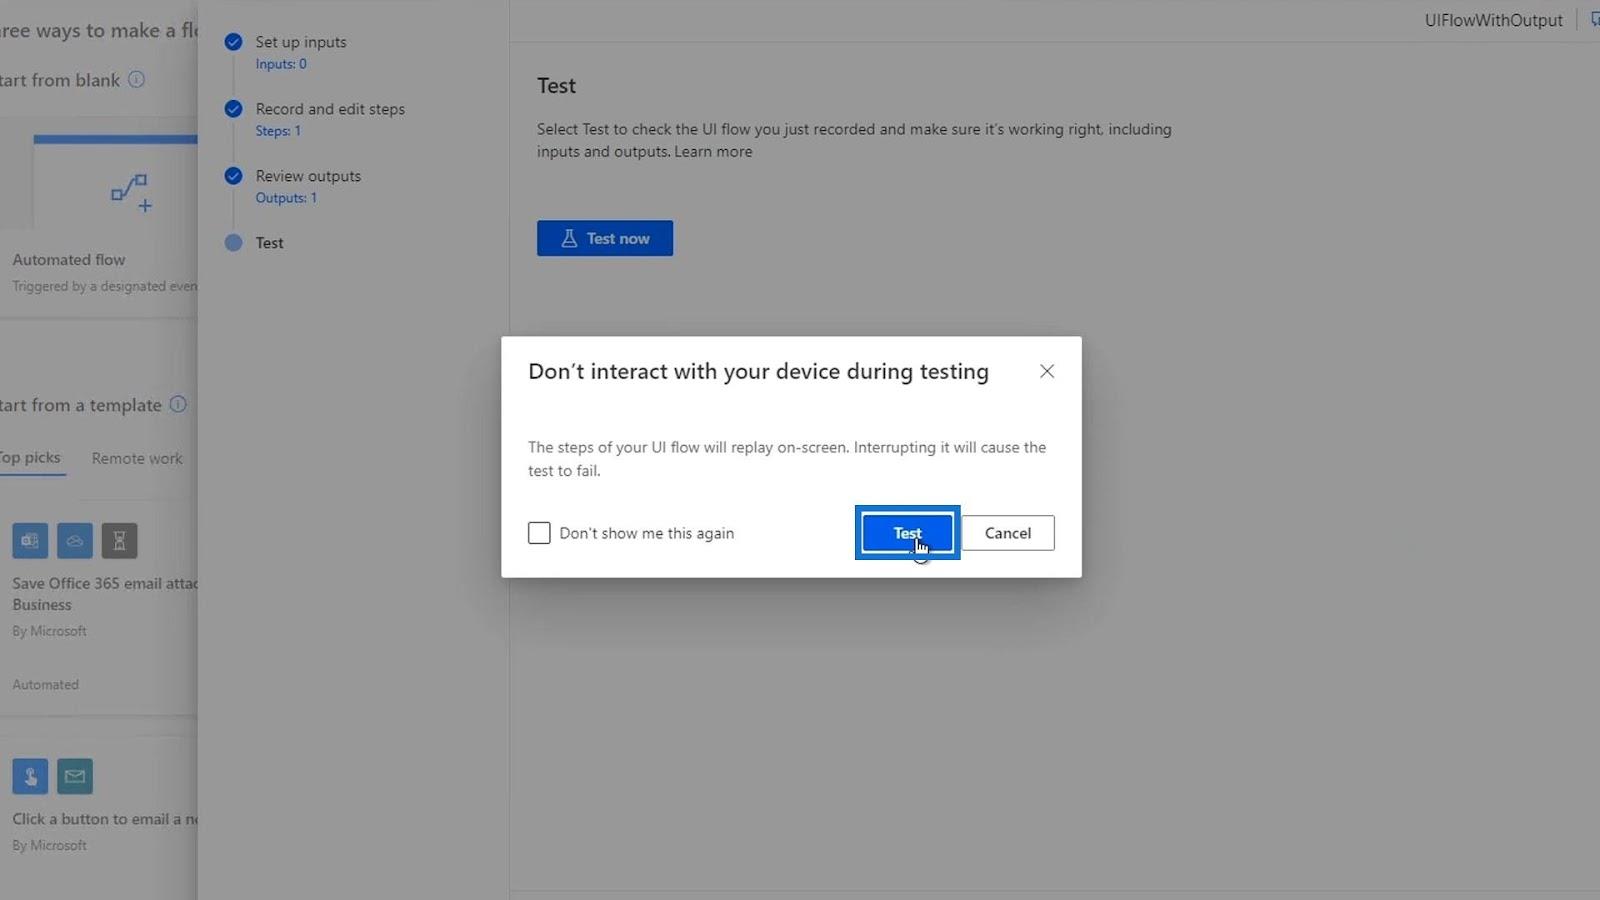The width and height of the screenshot is (1600, 900).
Task: Click the Outlook icon on the Office 365 template
Action: pyautogui.click(x=30, y=541)
